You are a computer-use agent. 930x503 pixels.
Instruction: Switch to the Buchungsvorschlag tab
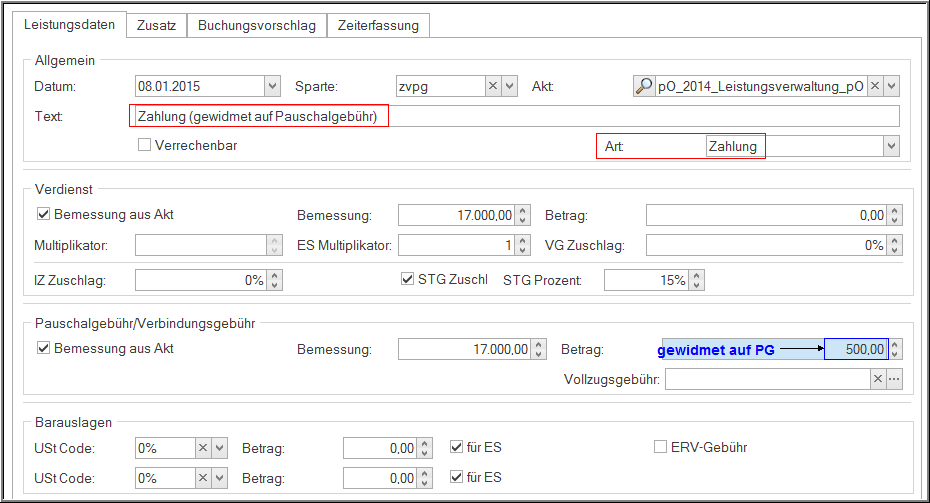[x=256, y=25]
